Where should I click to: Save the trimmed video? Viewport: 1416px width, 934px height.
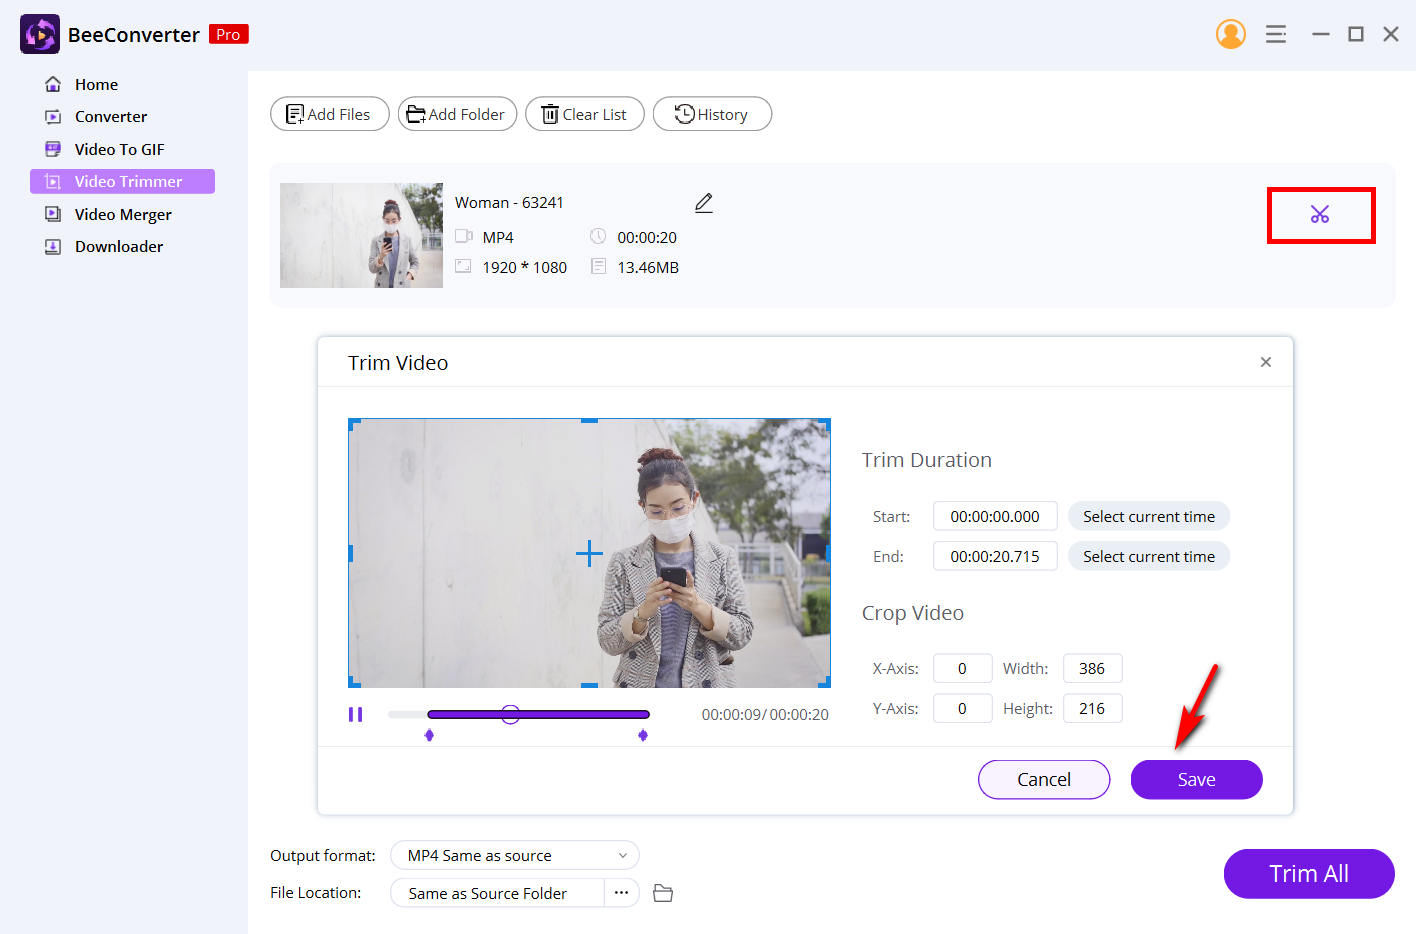(x=1196, y=779)
